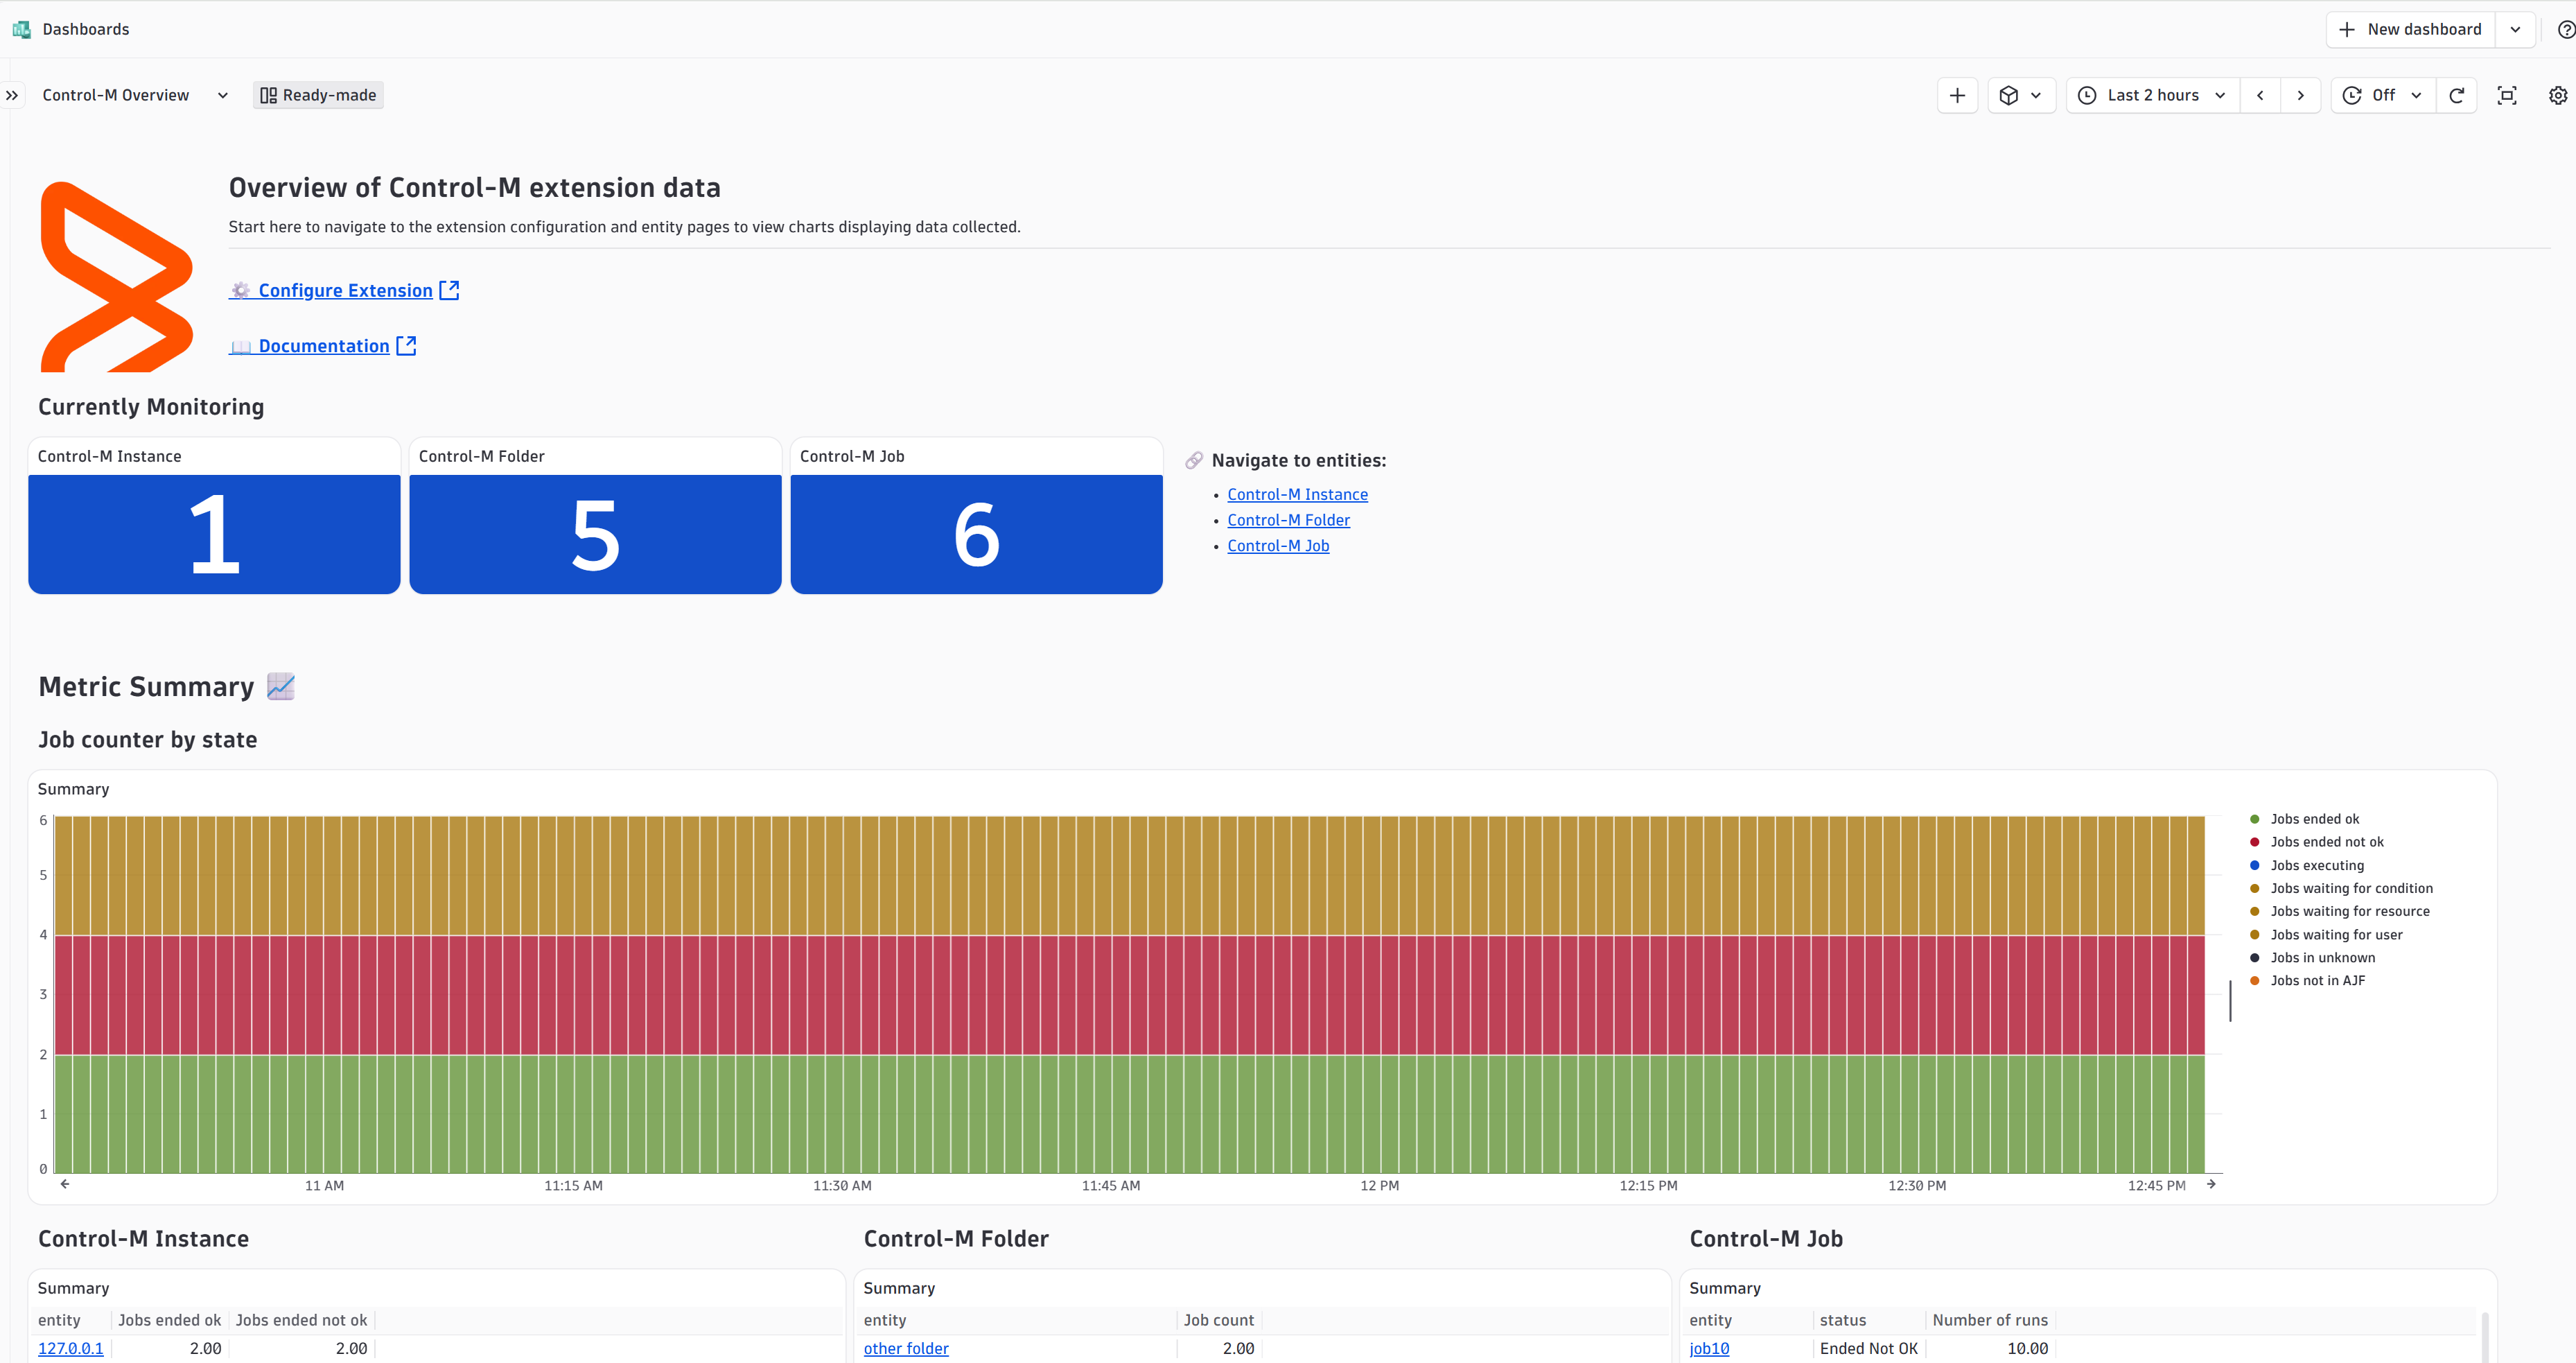Screen dimensions: 2576x1363
Task: Click chart left arrow to pan earlier
Action: point(65,1184)
